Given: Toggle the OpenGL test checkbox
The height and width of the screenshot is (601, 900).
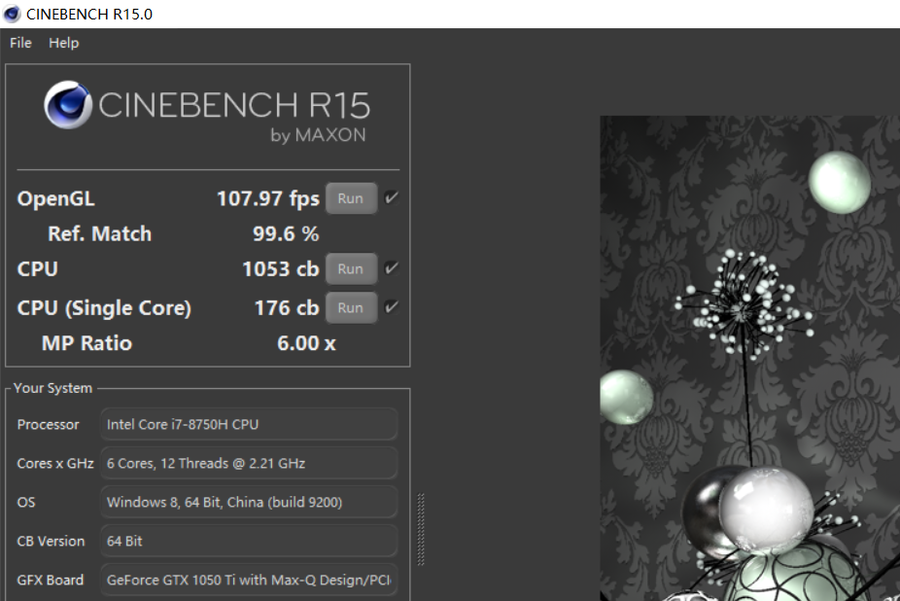Looking at the screenshot, I should [x=391, y=198].
